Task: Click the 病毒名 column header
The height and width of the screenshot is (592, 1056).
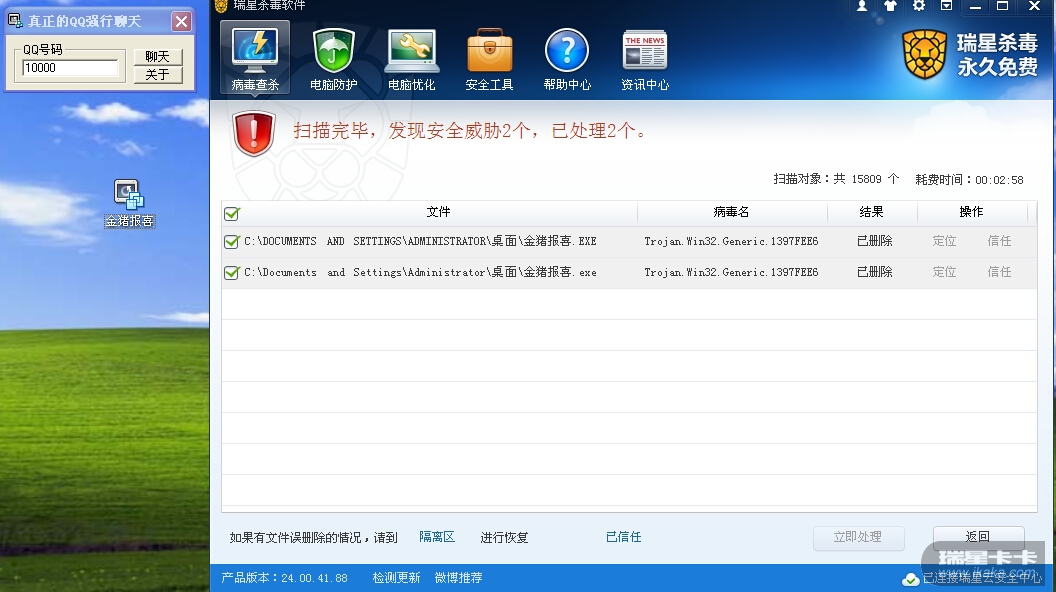Action: click(731, 212)
